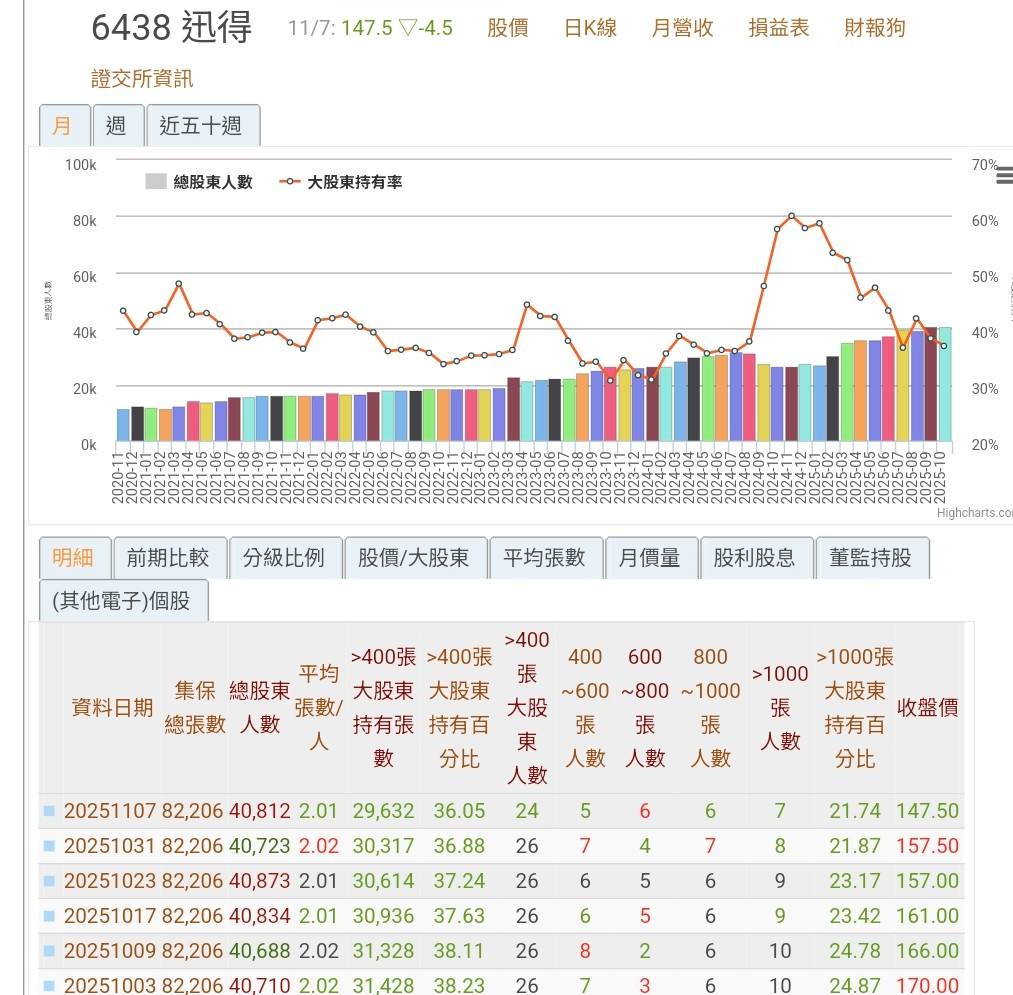Open the 日K線 link

(590, 28)
